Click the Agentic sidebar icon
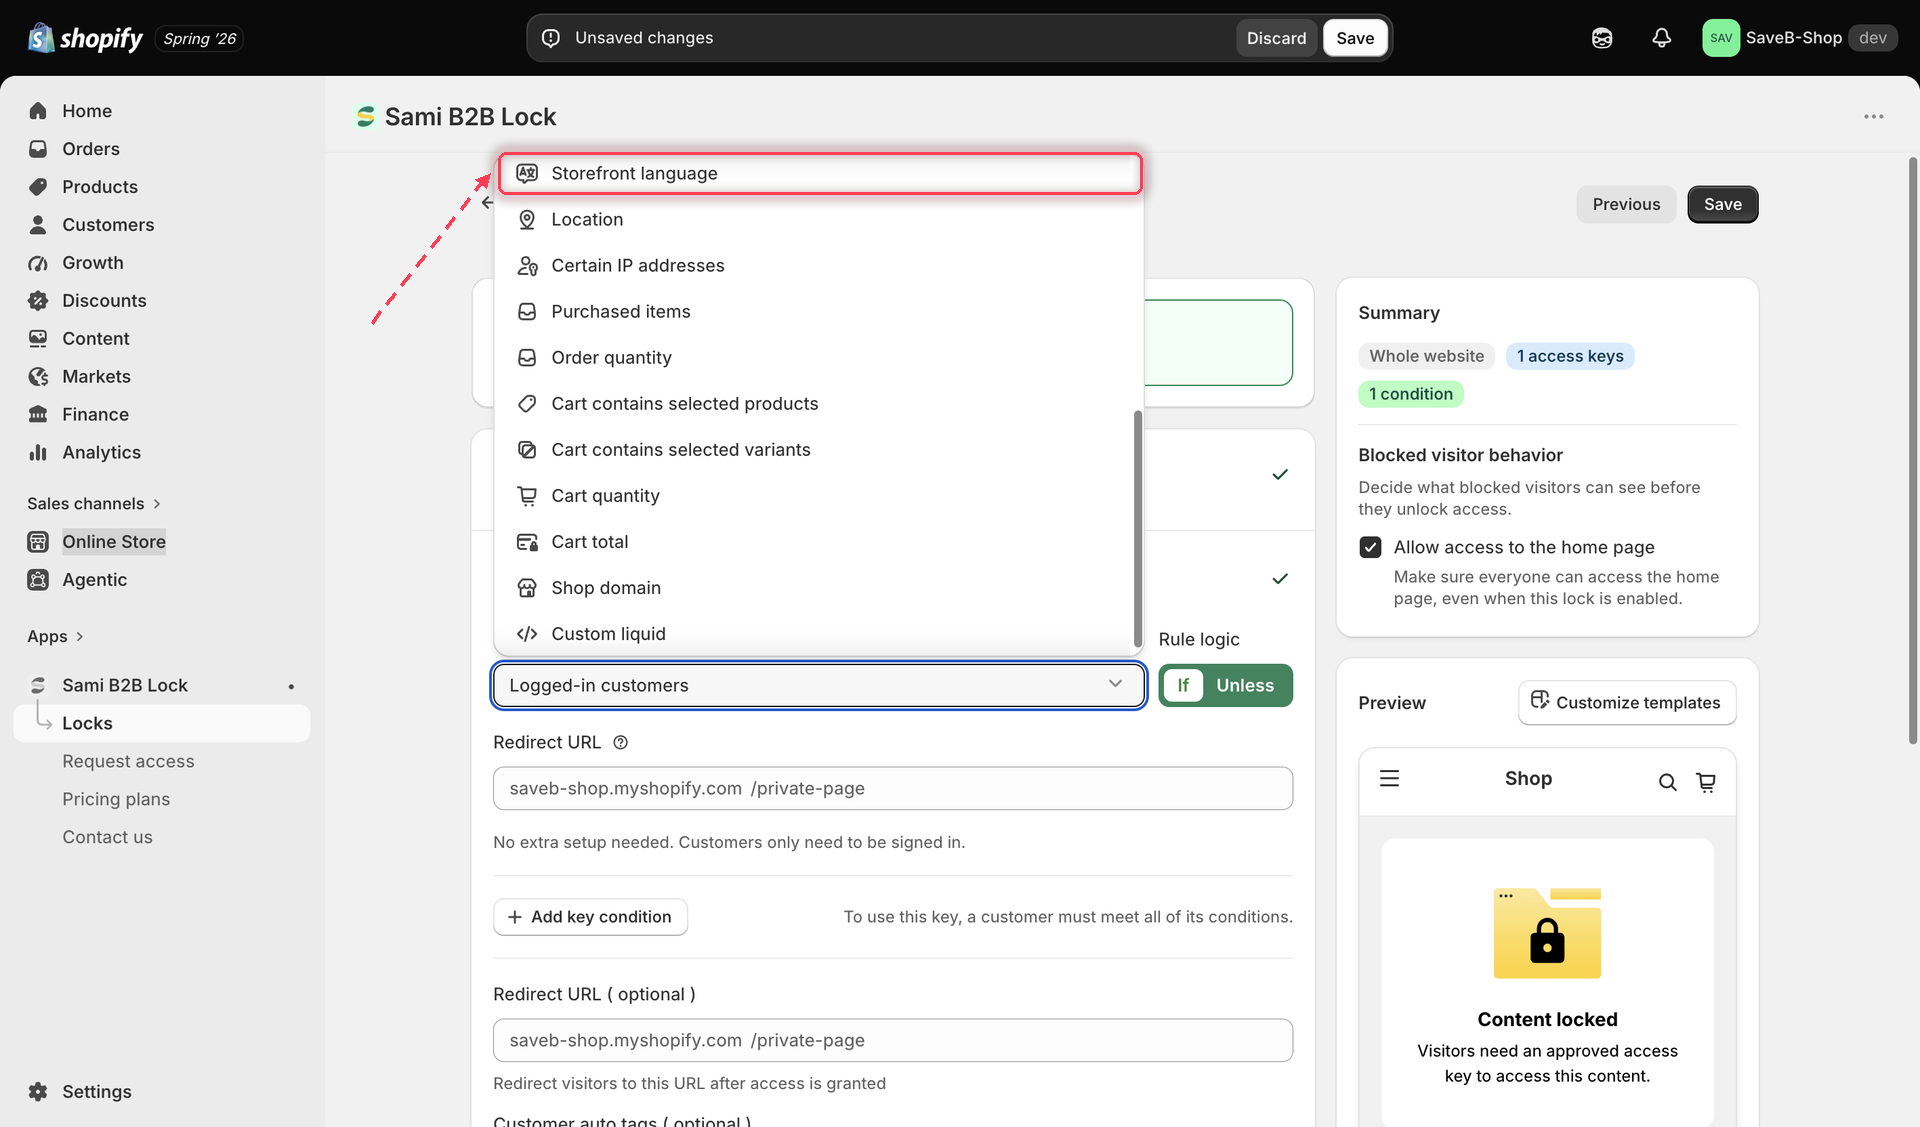Image resolution: width=1920 pixels, height=1127 pixels. [x=38, y=580]
